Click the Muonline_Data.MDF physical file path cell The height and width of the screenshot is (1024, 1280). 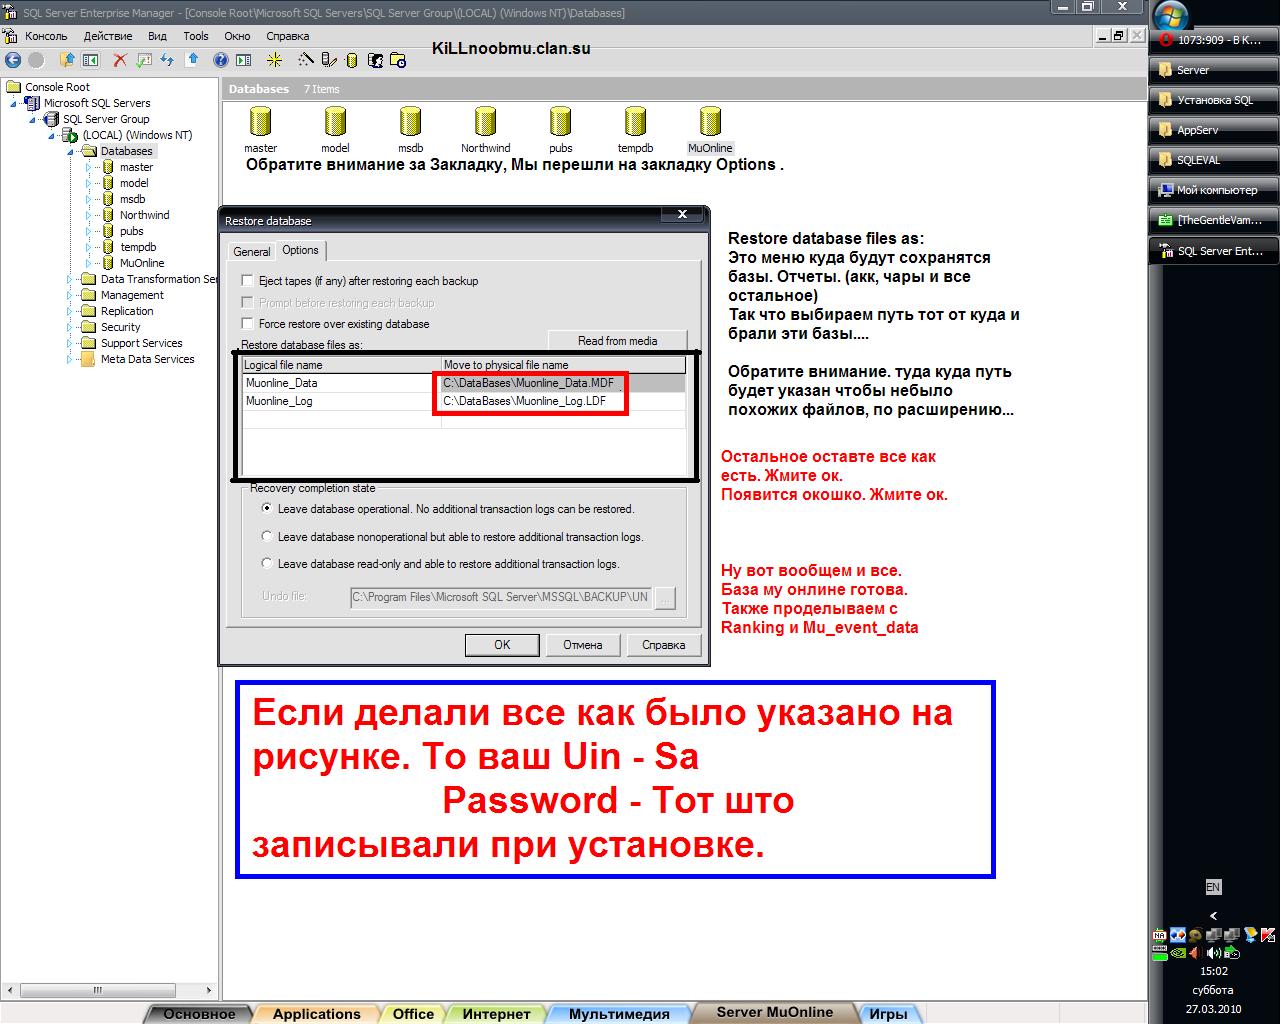pos(529,383)
